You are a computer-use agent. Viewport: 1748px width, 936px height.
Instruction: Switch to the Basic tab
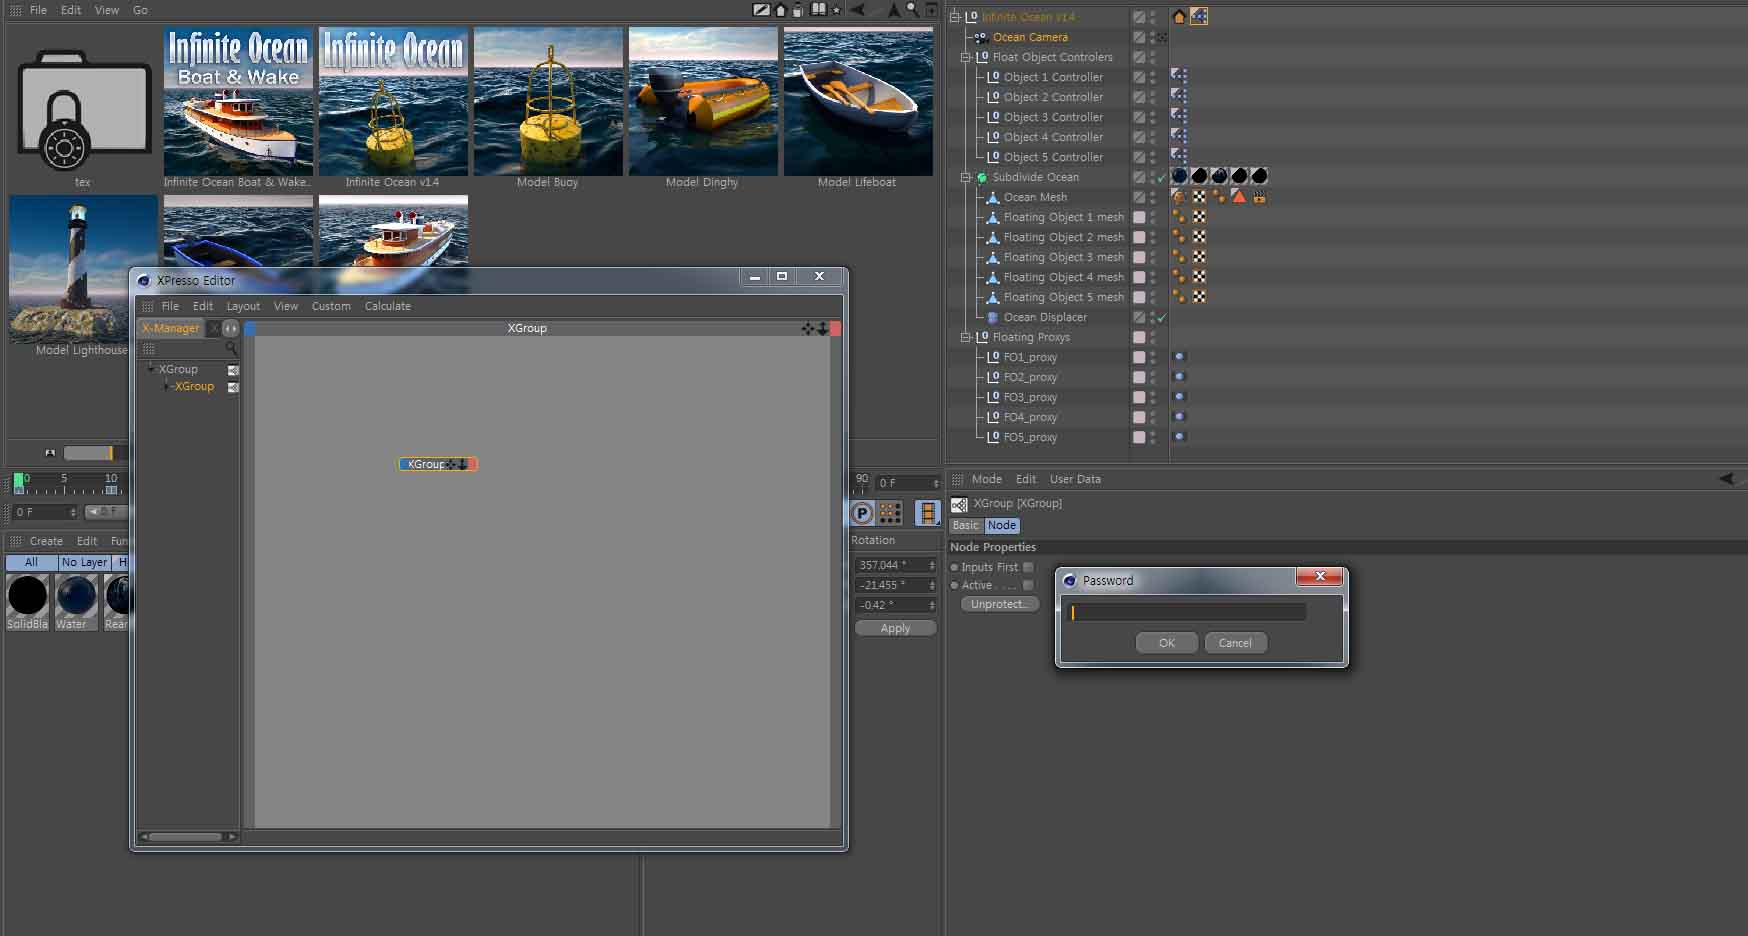pyautogui.click(x=966, y=525)
